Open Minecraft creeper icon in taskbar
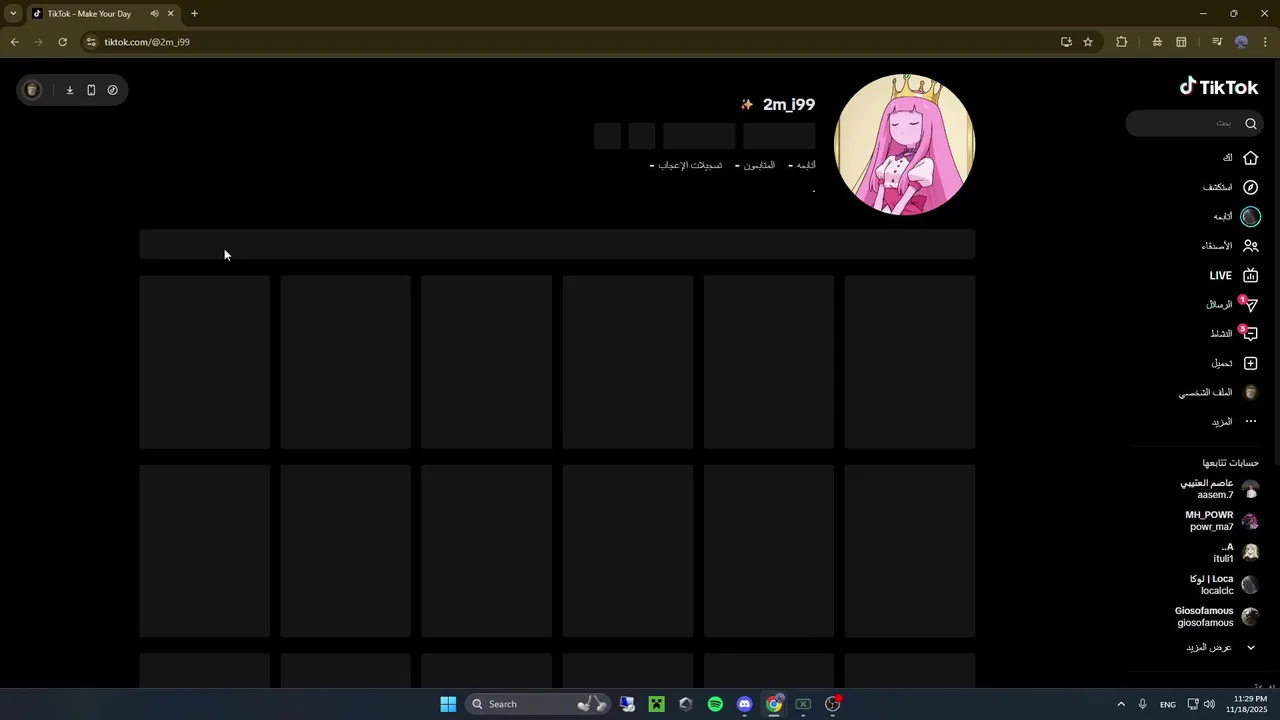 point(656,704)
